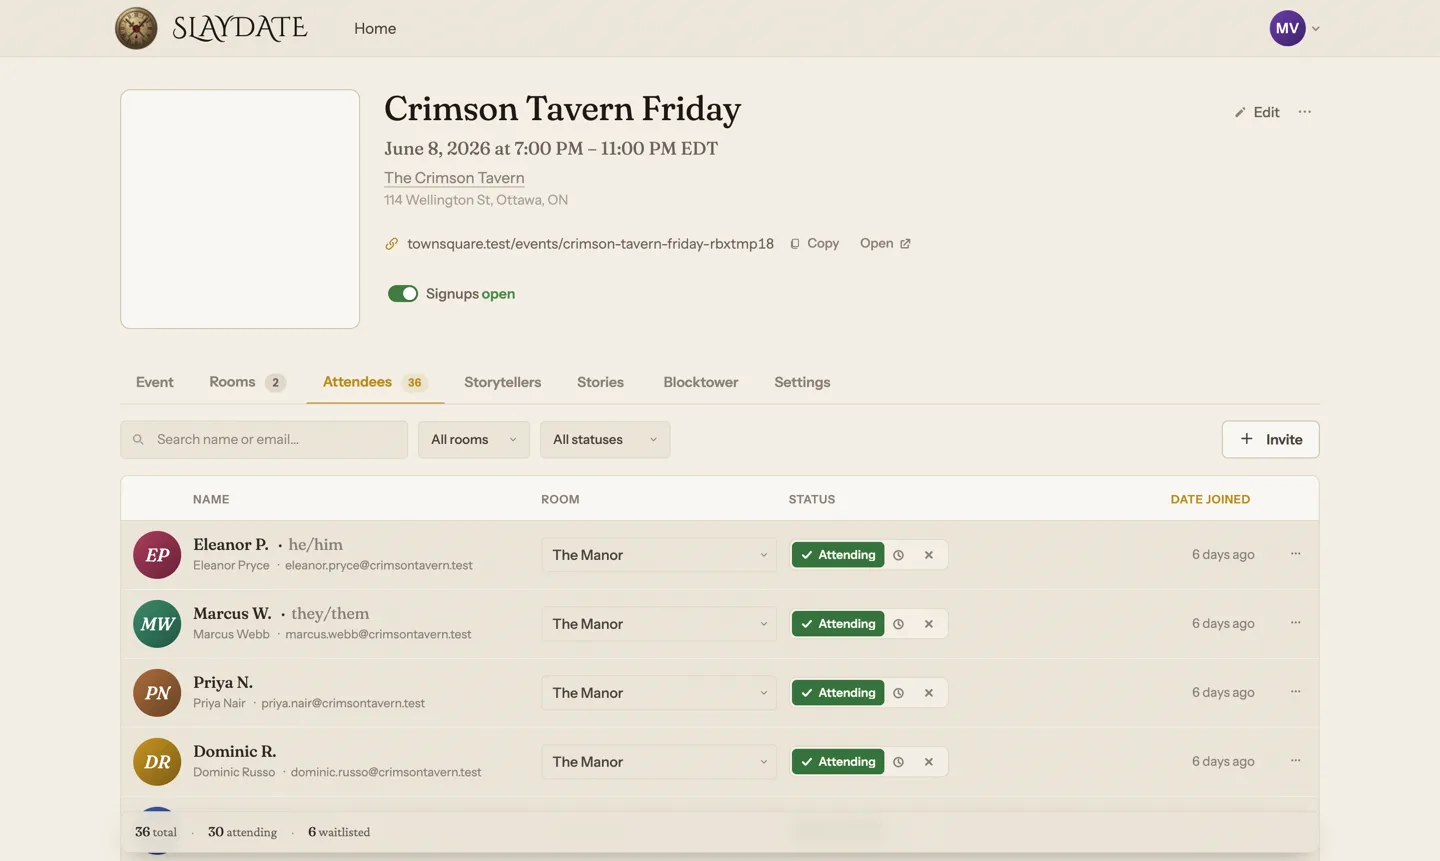Click the X decline icon for Marcus W.

[929, 624]
